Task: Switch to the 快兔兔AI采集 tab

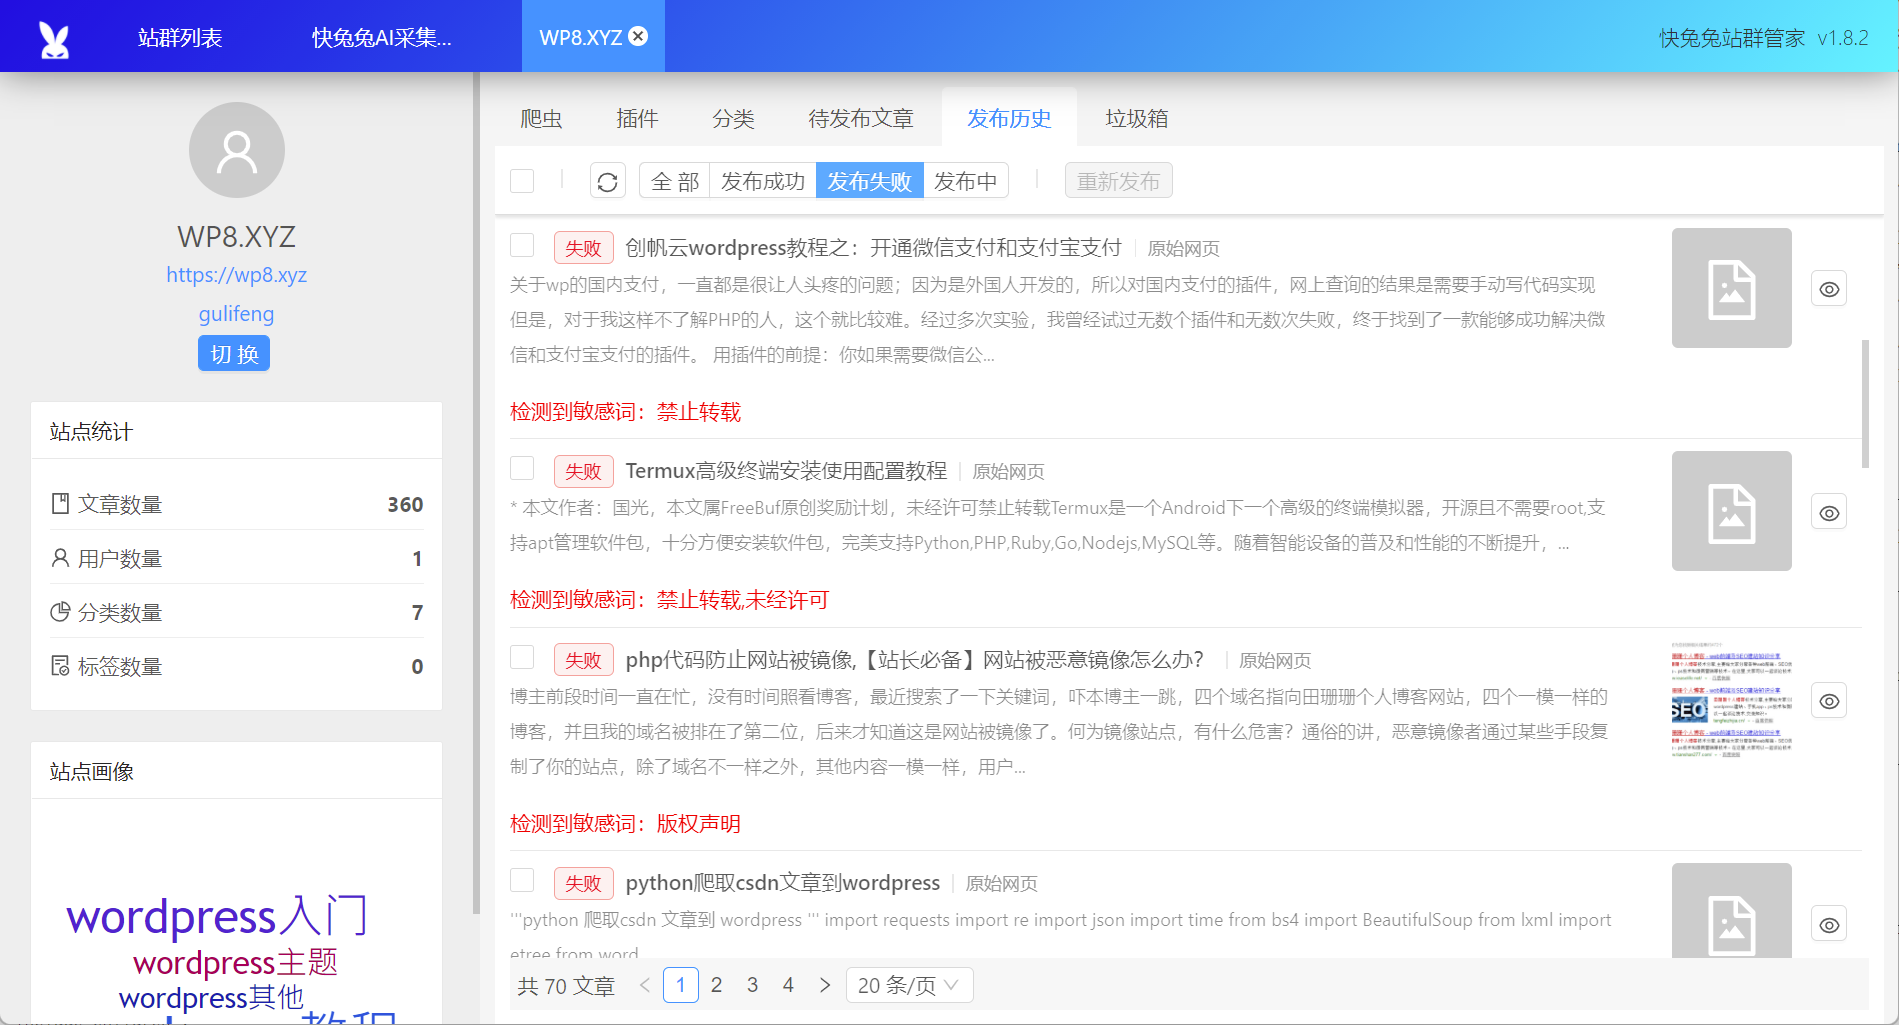Action: coord(382,38)
